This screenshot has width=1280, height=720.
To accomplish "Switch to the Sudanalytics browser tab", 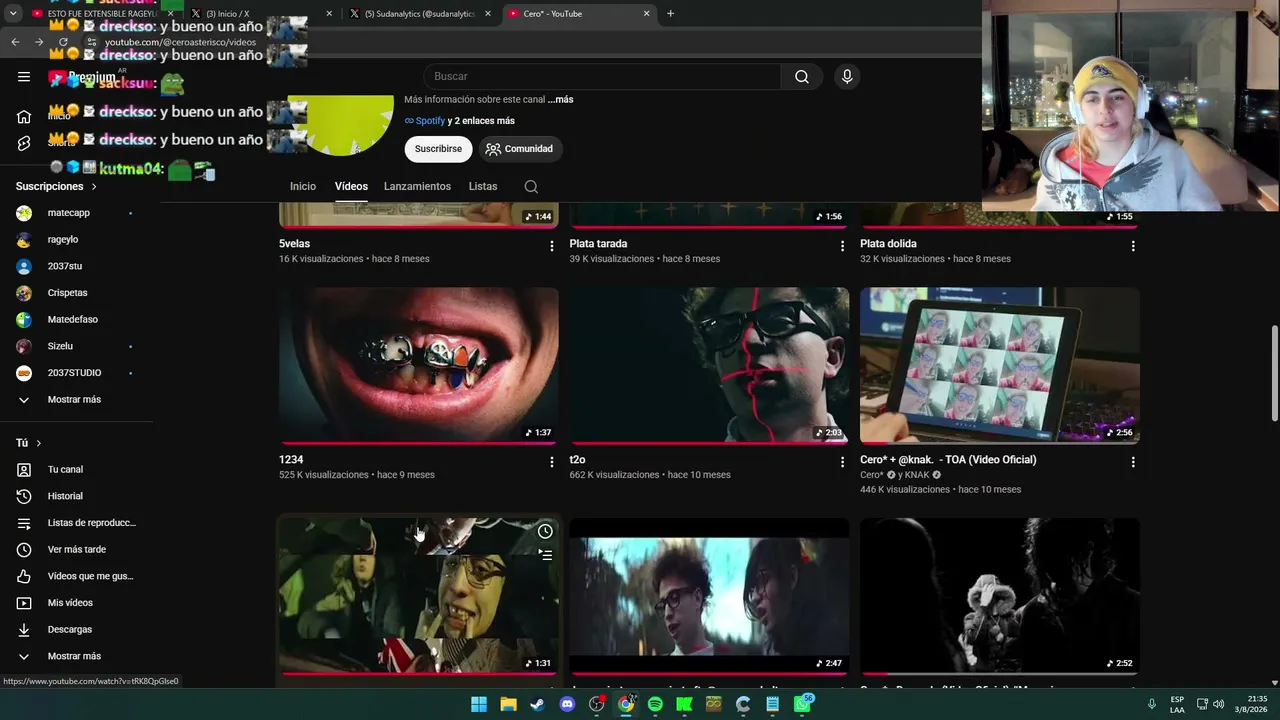I will point(420,14).
